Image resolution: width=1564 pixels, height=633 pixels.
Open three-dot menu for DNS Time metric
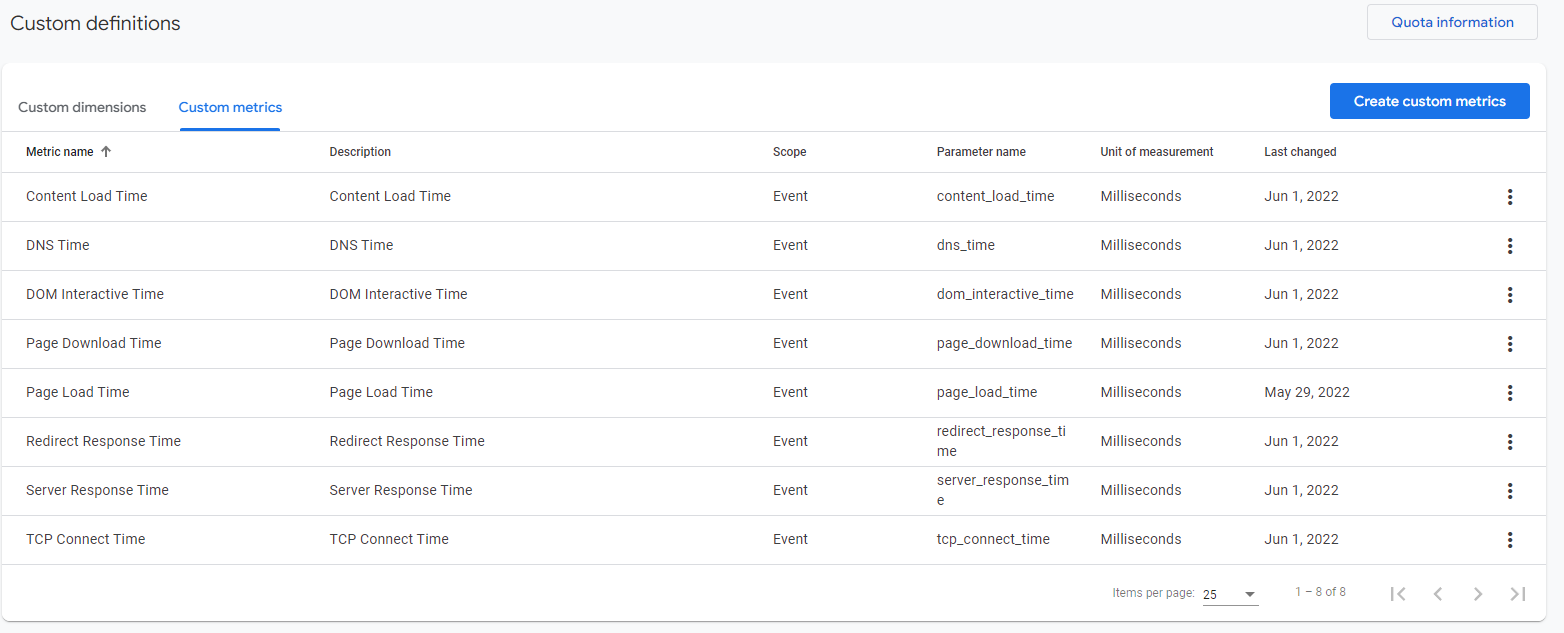pyautogui.click(x=1509, y=246)
